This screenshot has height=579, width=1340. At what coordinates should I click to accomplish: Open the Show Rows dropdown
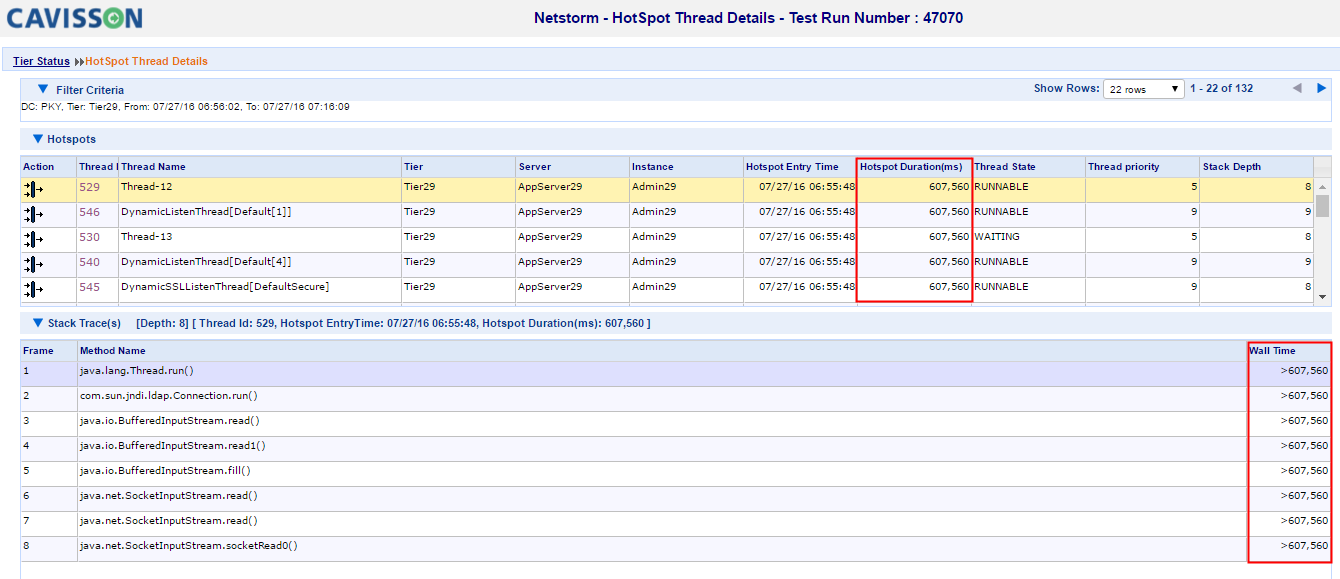coord(1144,89)
